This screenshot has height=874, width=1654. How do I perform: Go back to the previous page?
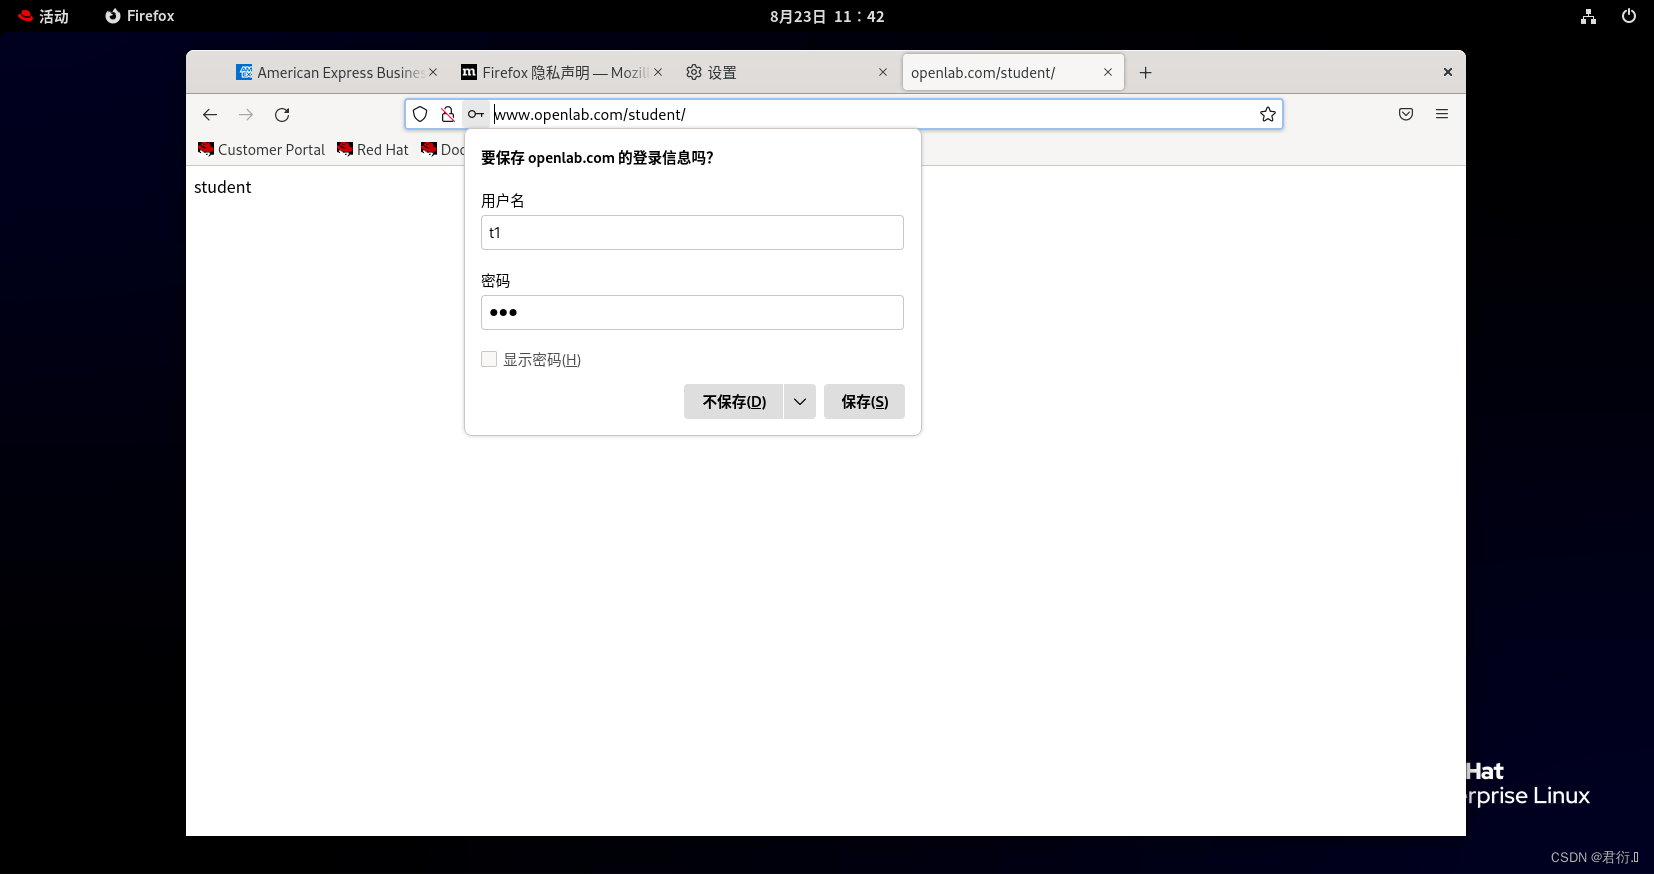point(210,115)
